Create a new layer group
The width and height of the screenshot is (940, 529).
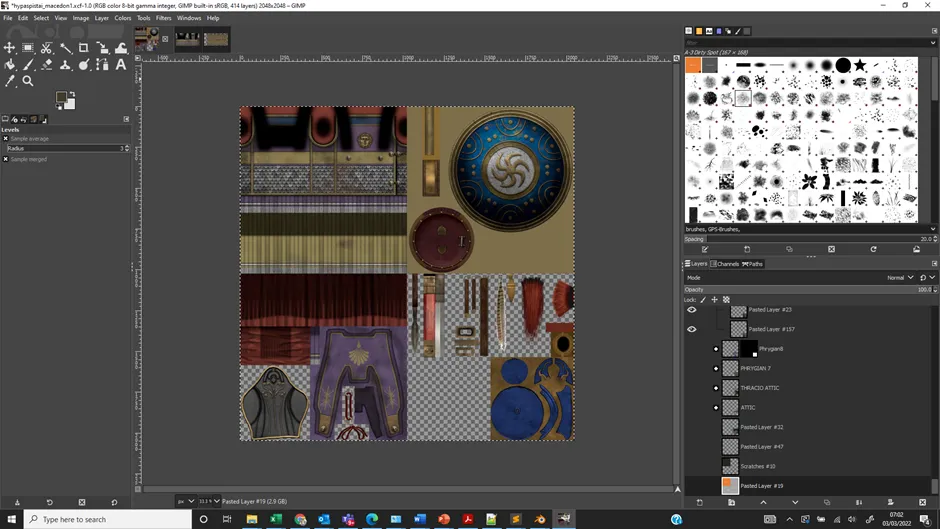tap(731, 502)
